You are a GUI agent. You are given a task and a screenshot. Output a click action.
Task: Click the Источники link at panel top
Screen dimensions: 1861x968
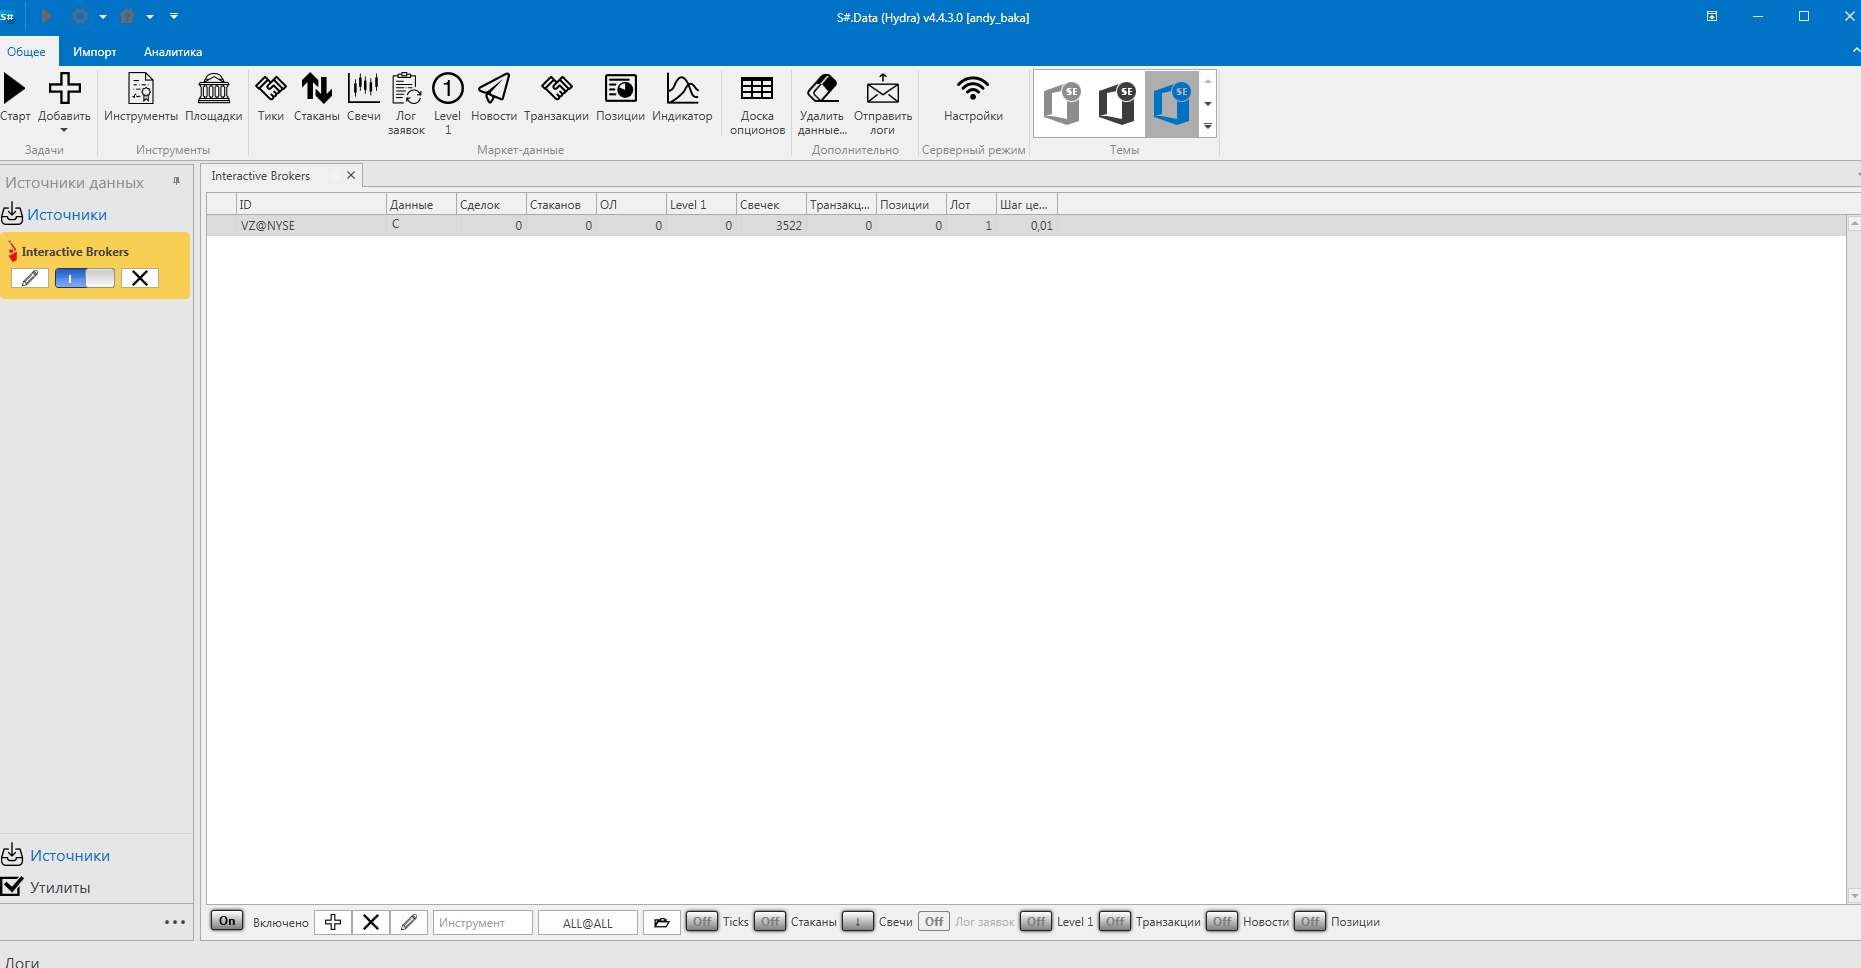click(x=67, y=215)
